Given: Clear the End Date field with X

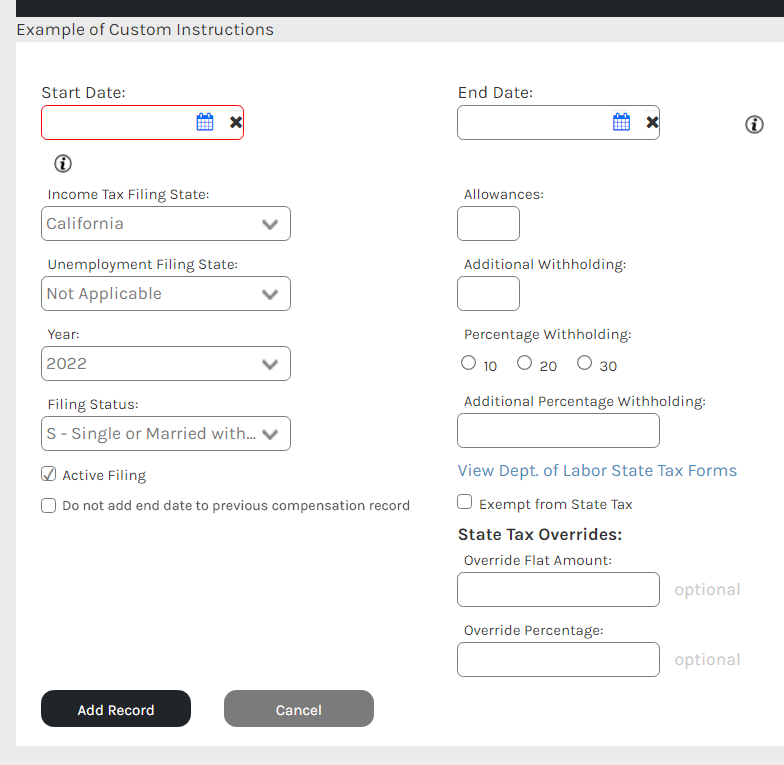Looking at the screenshot, I should [652, 122].
